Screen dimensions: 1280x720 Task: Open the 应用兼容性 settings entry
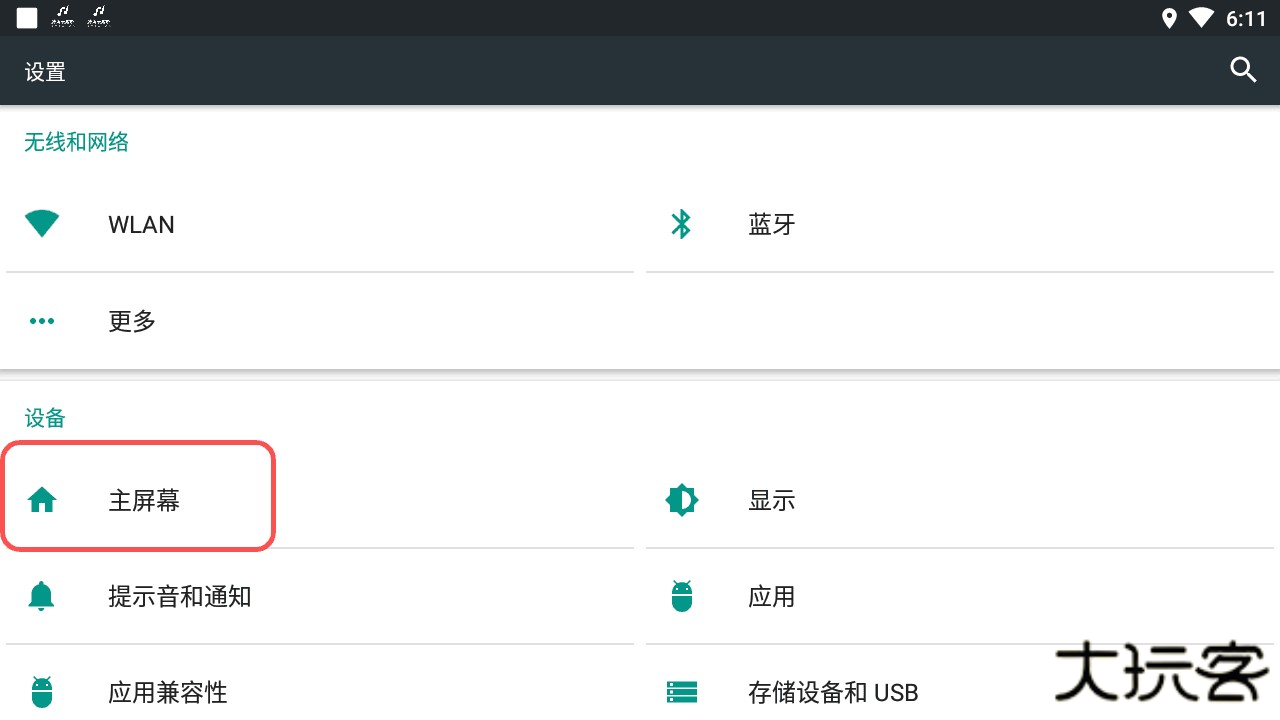pyautogui.click(x=167, y=692)
